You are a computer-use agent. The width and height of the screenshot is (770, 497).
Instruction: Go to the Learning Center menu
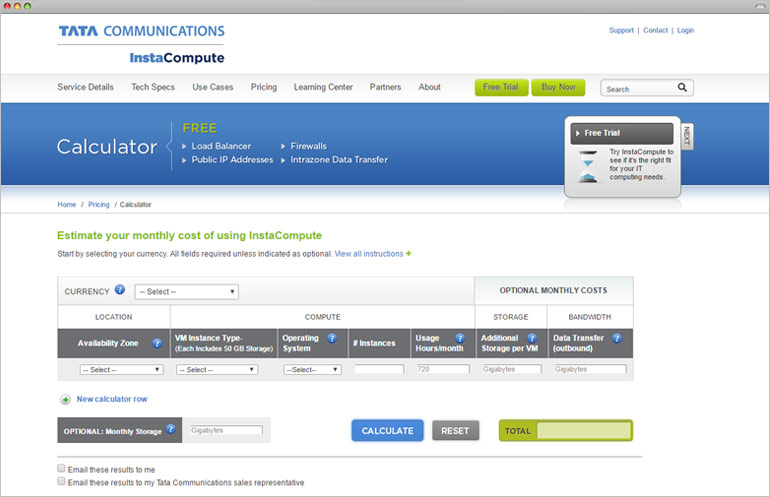coord(323,88)
